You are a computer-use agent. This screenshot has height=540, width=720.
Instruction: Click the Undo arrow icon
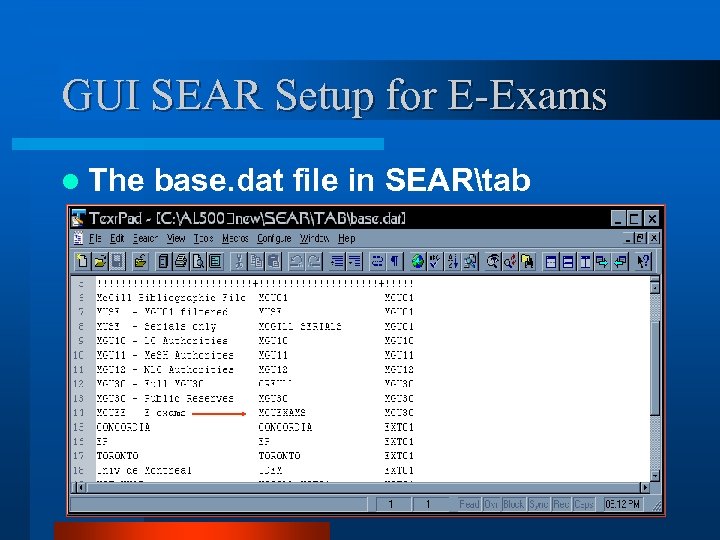pyautogui.click(x=297, y=262)
